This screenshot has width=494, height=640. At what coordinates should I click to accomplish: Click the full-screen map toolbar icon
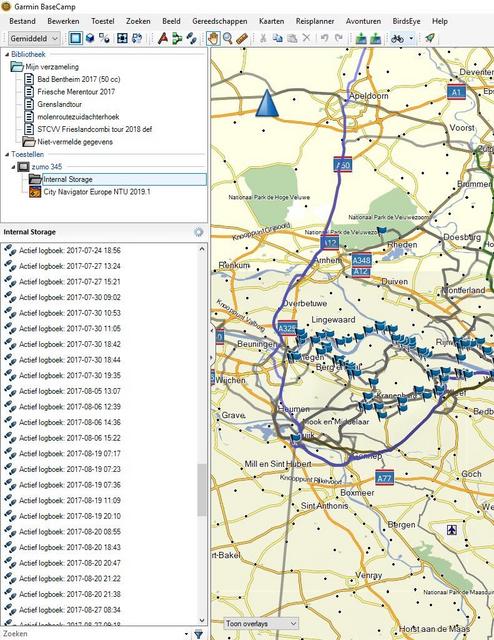click(x=122, y=38)
